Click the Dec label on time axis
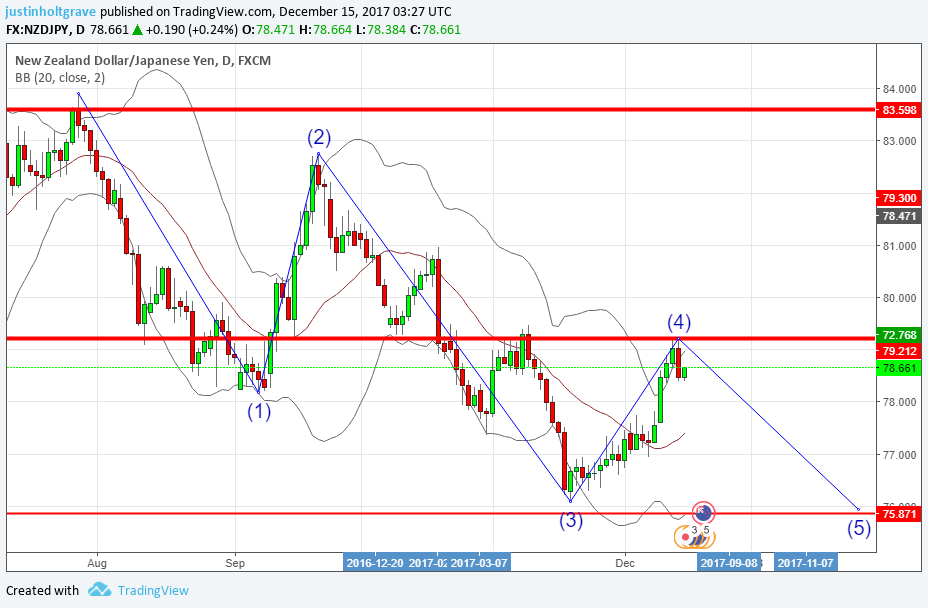The width and height of the screenshot is (928, 608). click(625, 562)
